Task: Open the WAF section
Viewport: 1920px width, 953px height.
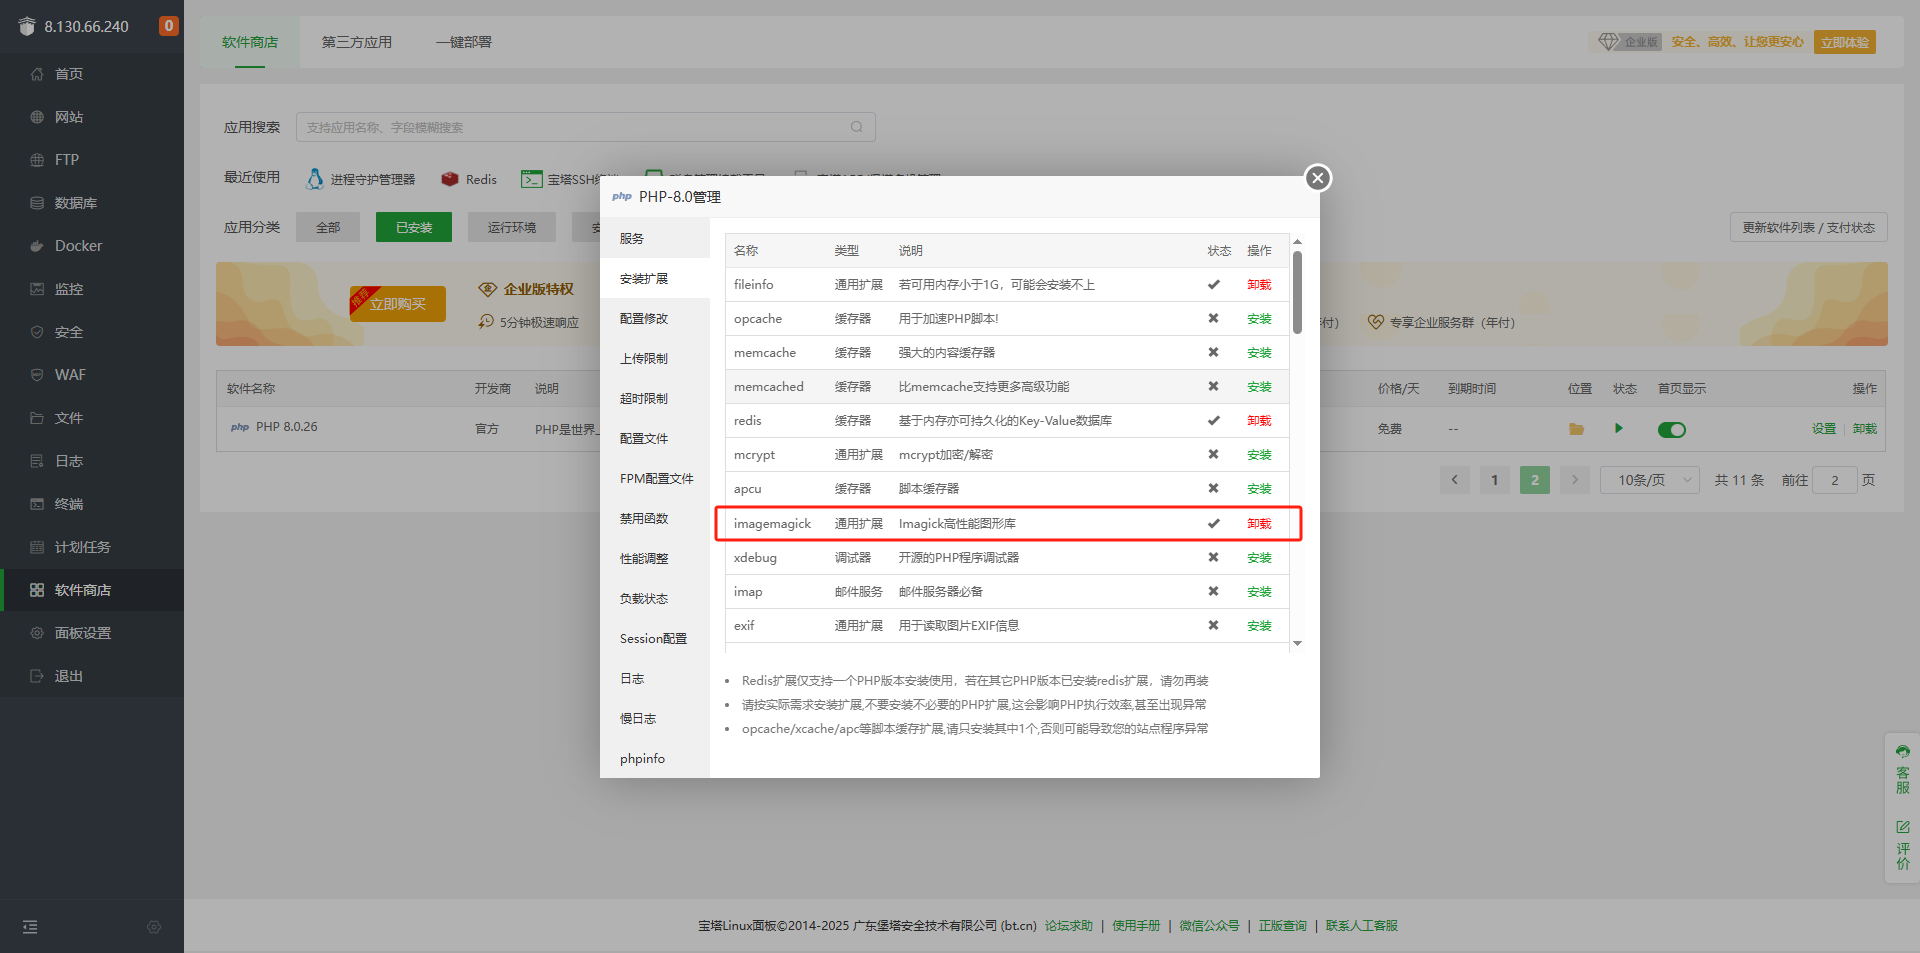Action: pyautogui.click(x=70, y=374)
